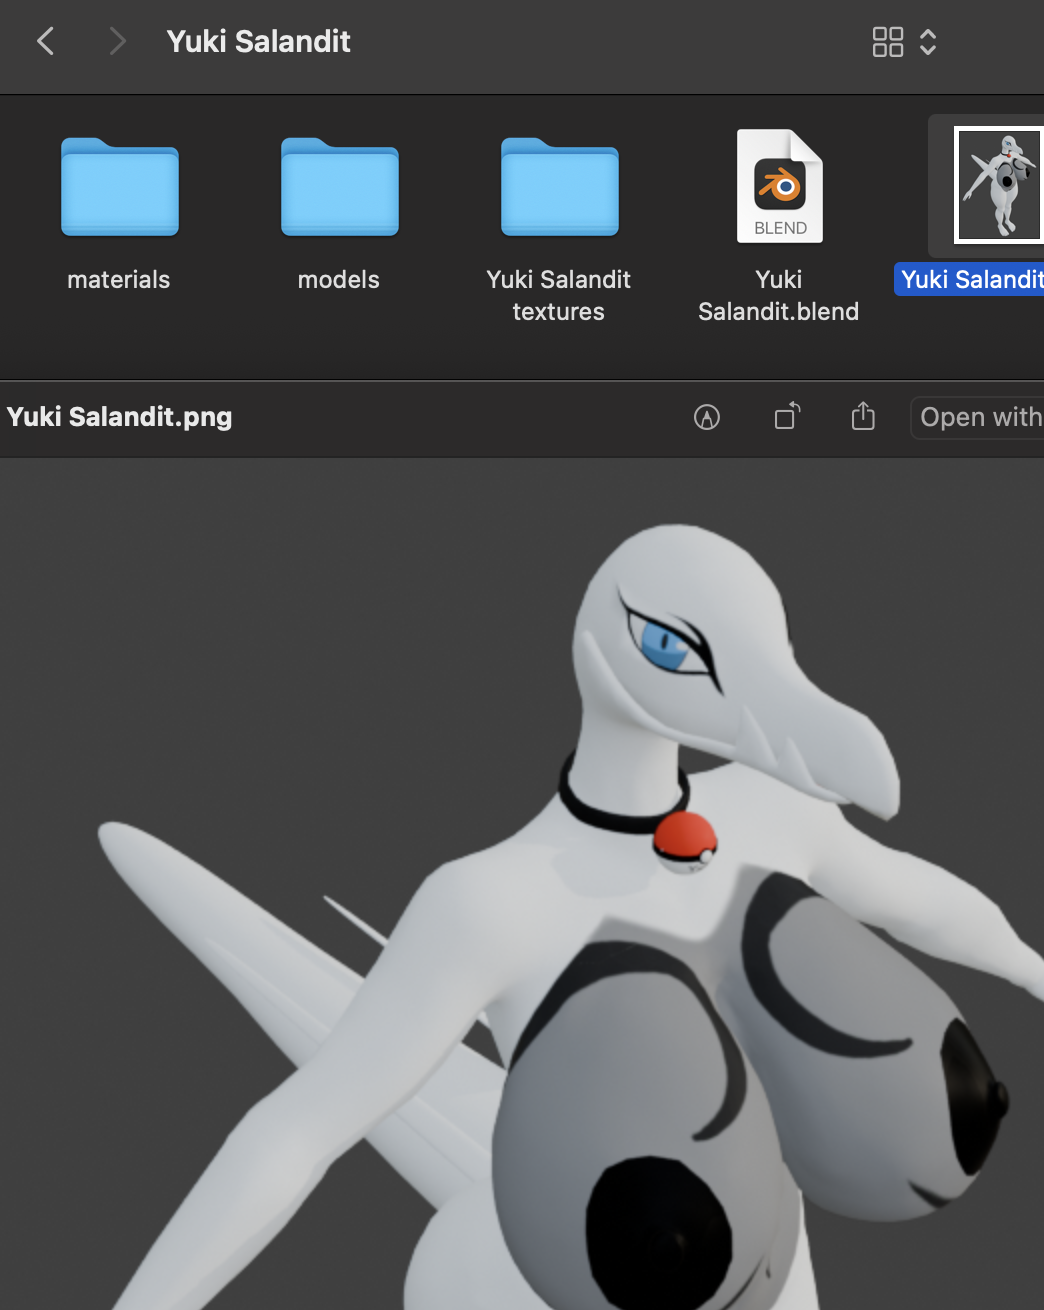This screenshot has height=1310, width=1044.
Task: Click the models folder label
Action: point(339,280)
